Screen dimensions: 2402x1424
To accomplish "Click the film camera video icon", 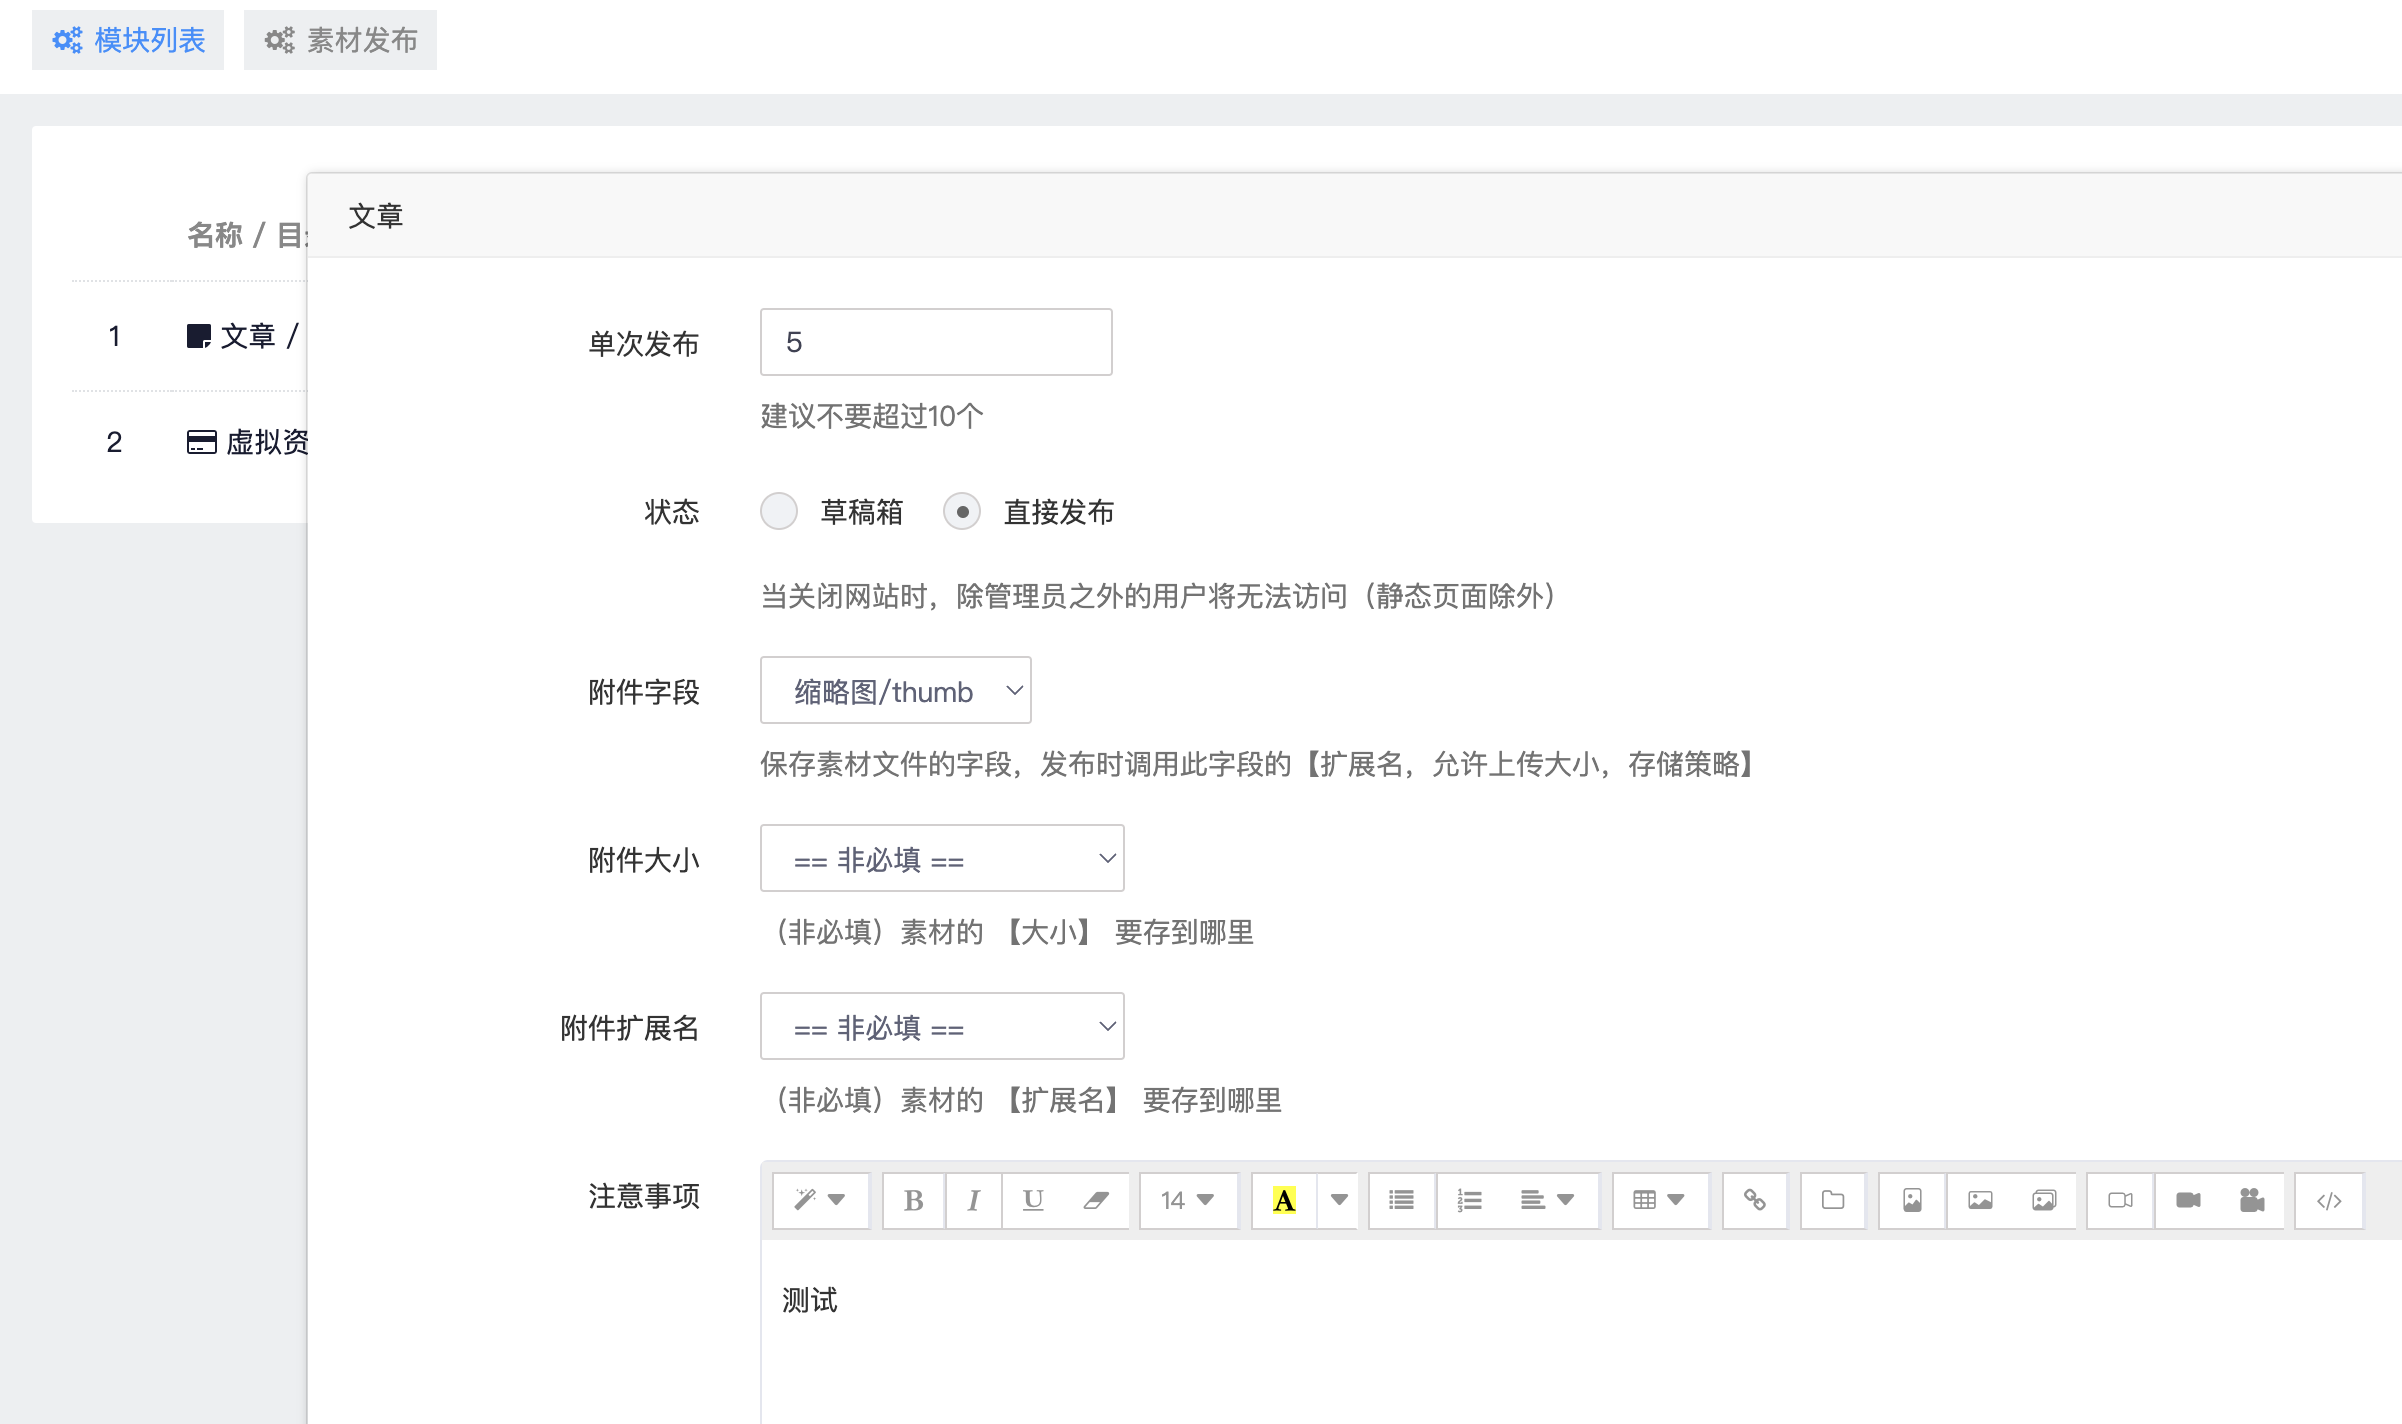I will [x=2252, y=1200].
